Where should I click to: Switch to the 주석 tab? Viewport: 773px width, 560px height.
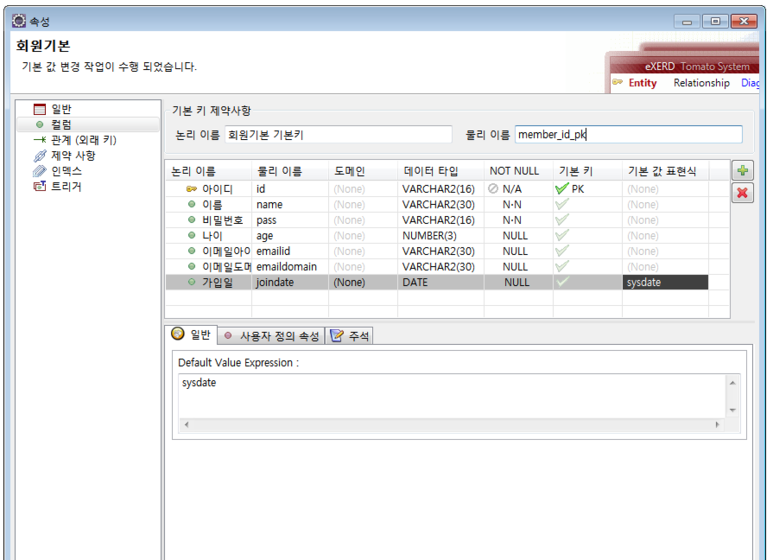pos(350,336)
